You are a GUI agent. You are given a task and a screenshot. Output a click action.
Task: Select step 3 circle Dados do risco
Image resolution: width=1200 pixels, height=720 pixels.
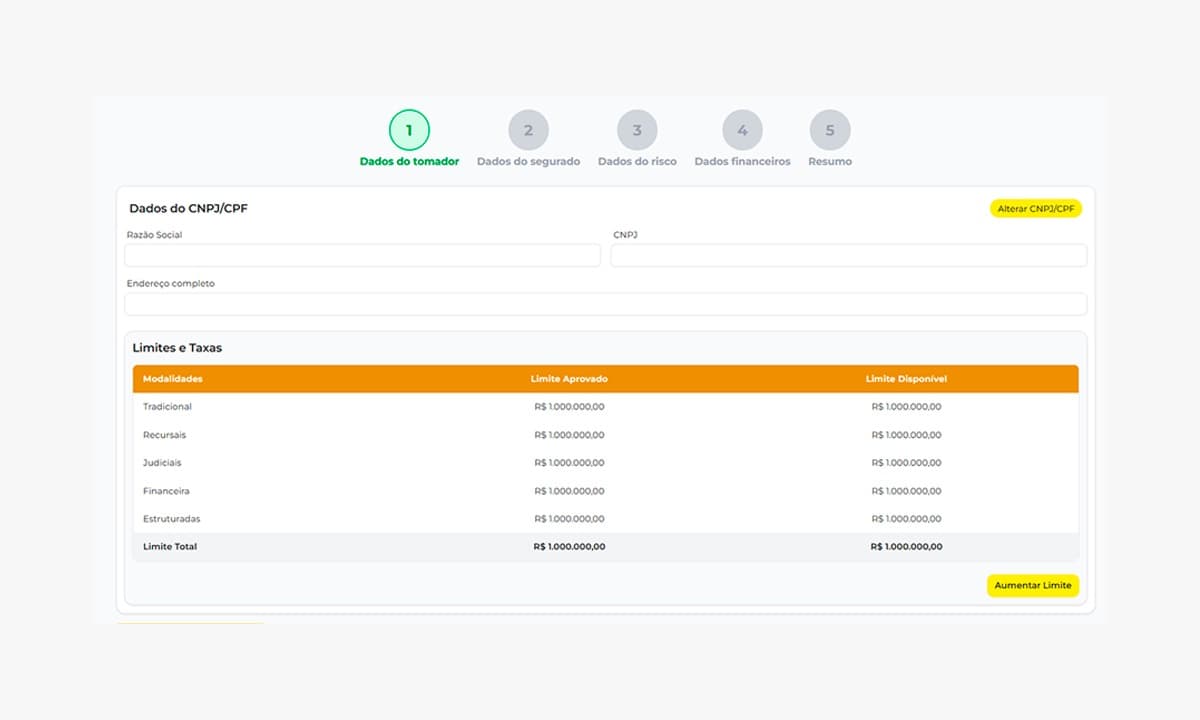click(x=637, y=130)
